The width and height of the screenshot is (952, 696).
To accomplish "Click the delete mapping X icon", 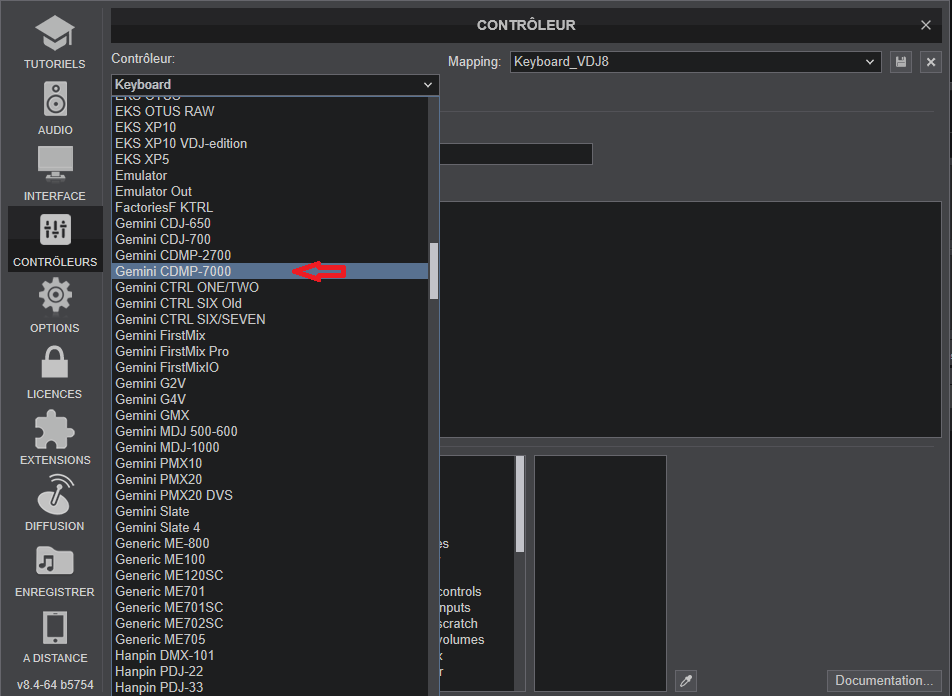I will (931, 62).
